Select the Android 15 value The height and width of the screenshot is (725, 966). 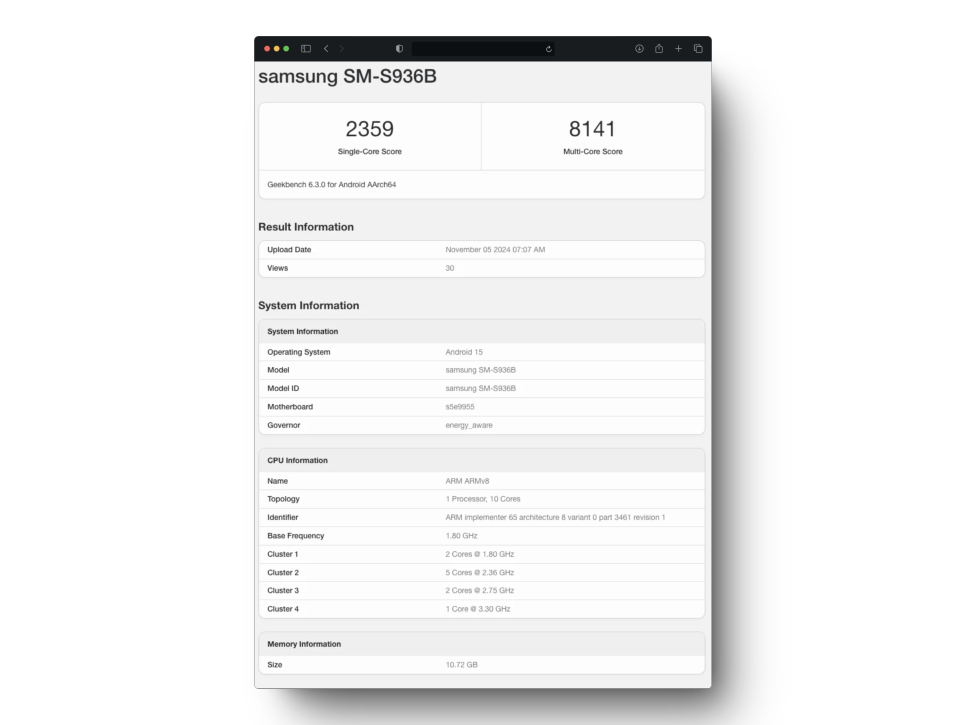click(464, 352)
